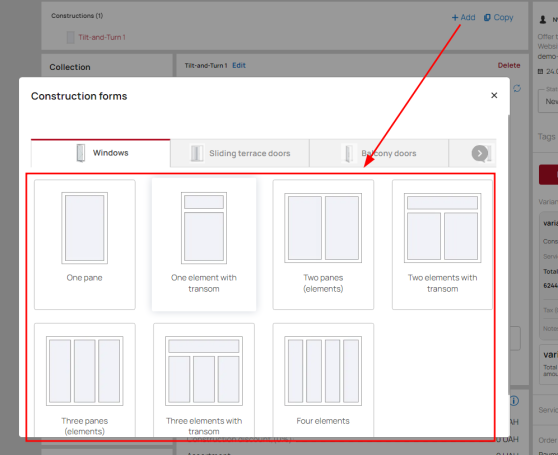The width and height of the screenshot is (558, 455).
Task: Select the Four elements form
Action: pos(323,380)
